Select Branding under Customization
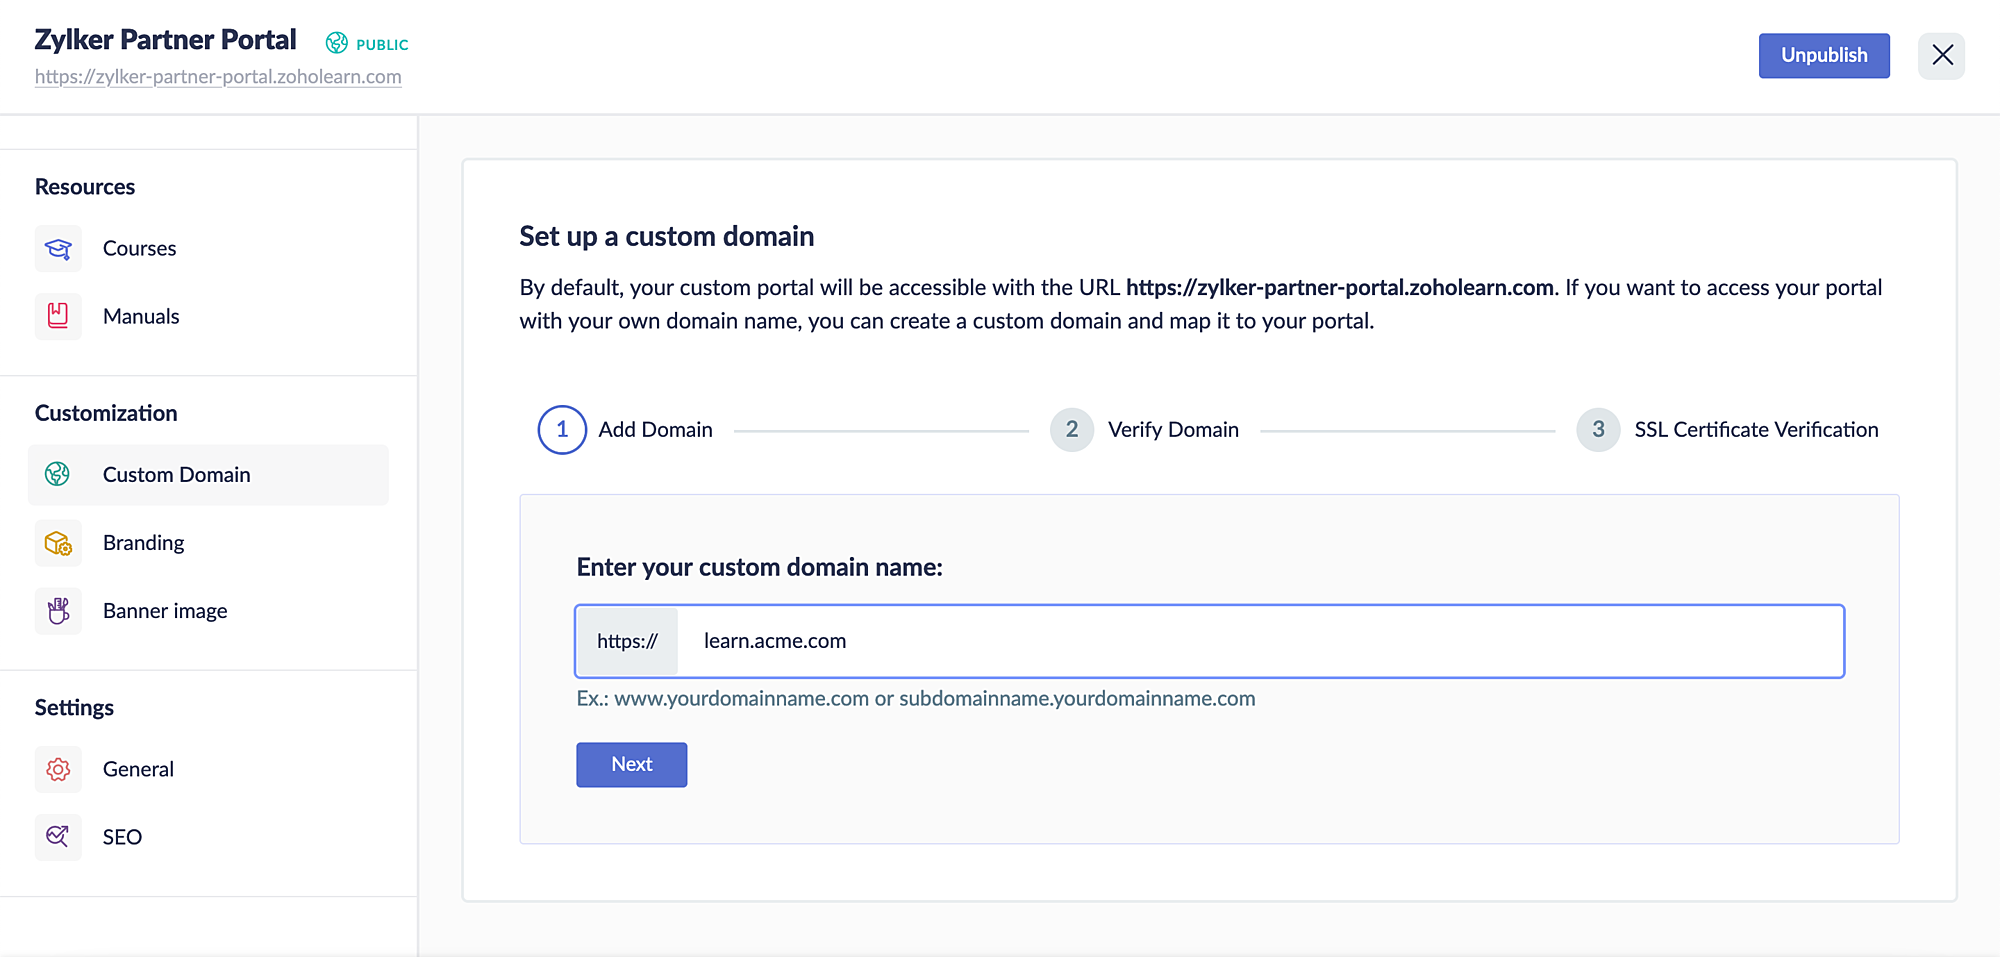The image size is (2000, 957). [x=143, y=543]
